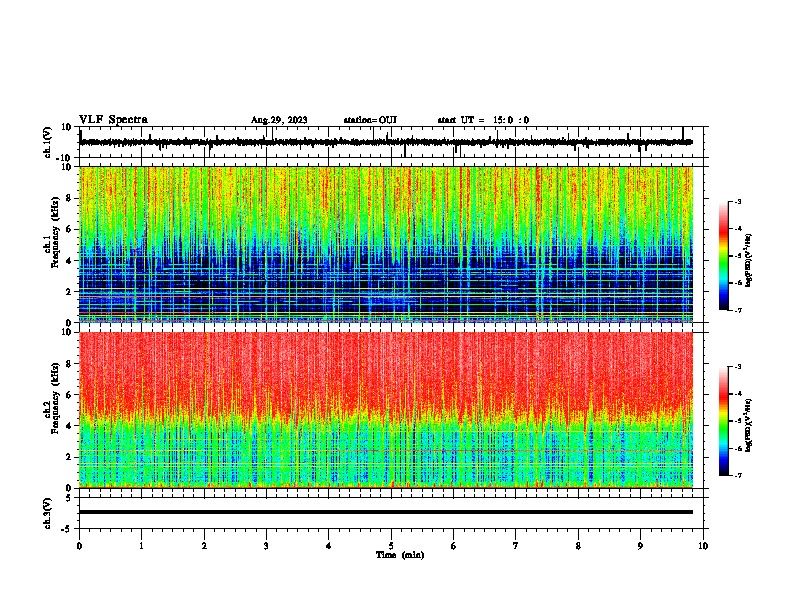Click the time axis tick label "1"

coord(141,546)
